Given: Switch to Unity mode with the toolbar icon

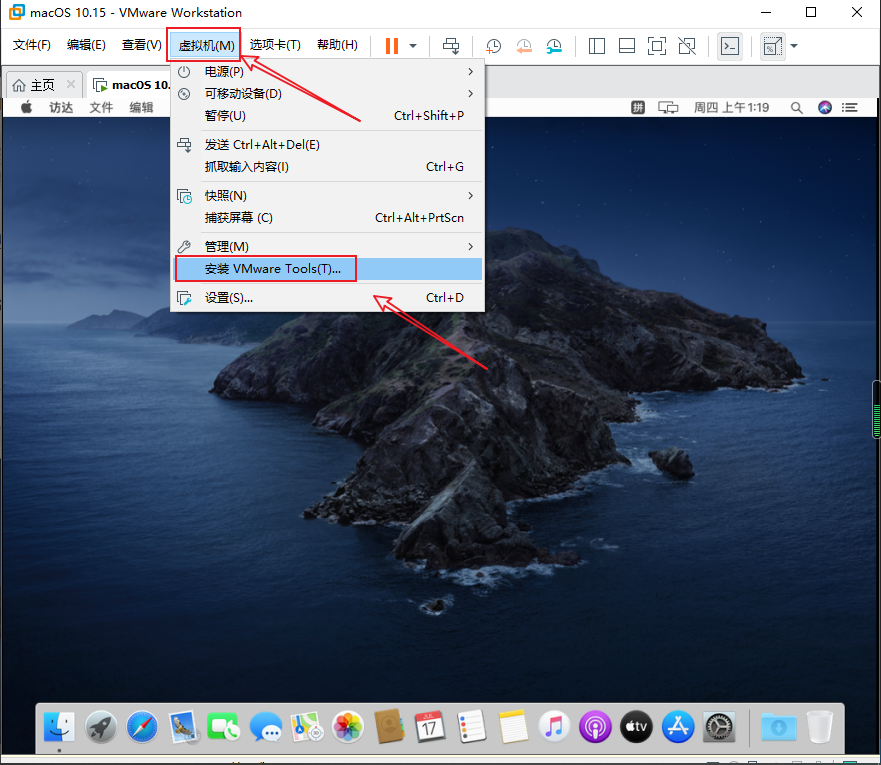Looking at the screenshot, I should click(x=687, y=46).
